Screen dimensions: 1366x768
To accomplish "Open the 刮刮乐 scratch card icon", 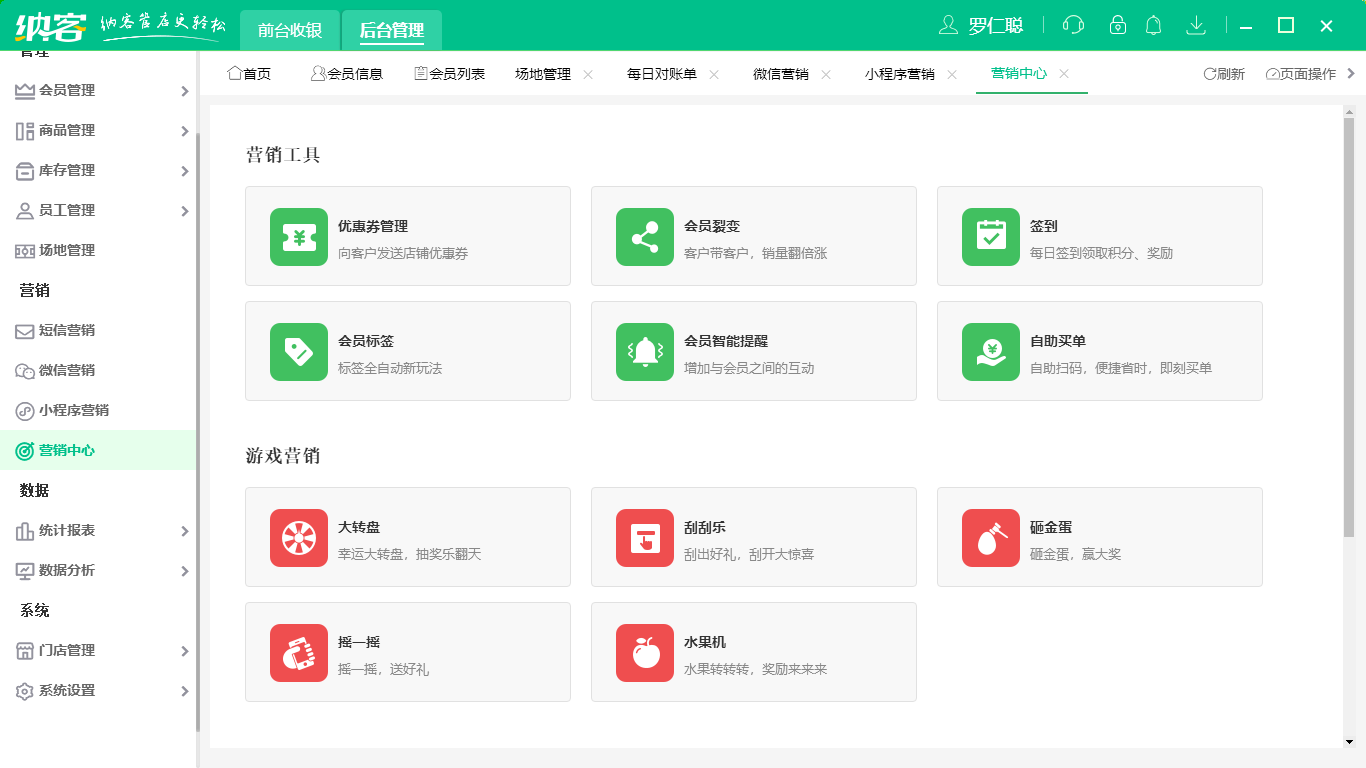I will tap(645, 537).
